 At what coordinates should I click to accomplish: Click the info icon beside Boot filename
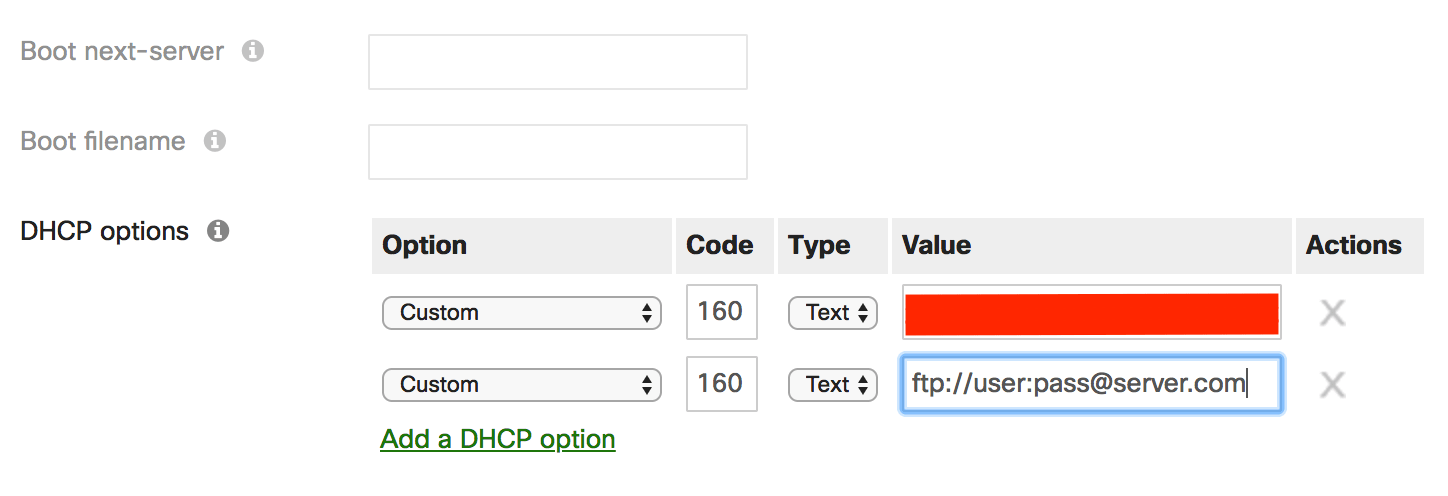coord(214,141)
